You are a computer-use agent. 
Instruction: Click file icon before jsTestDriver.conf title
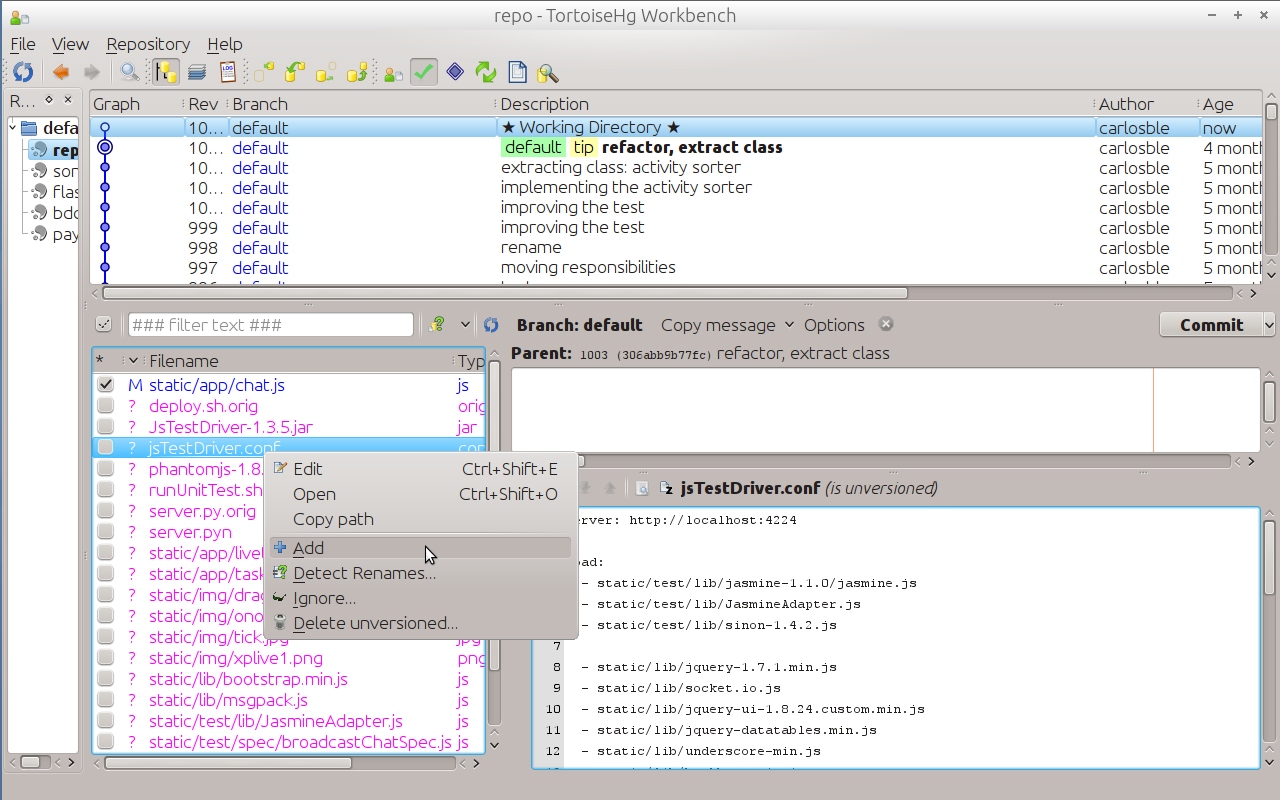coord(666,488)
